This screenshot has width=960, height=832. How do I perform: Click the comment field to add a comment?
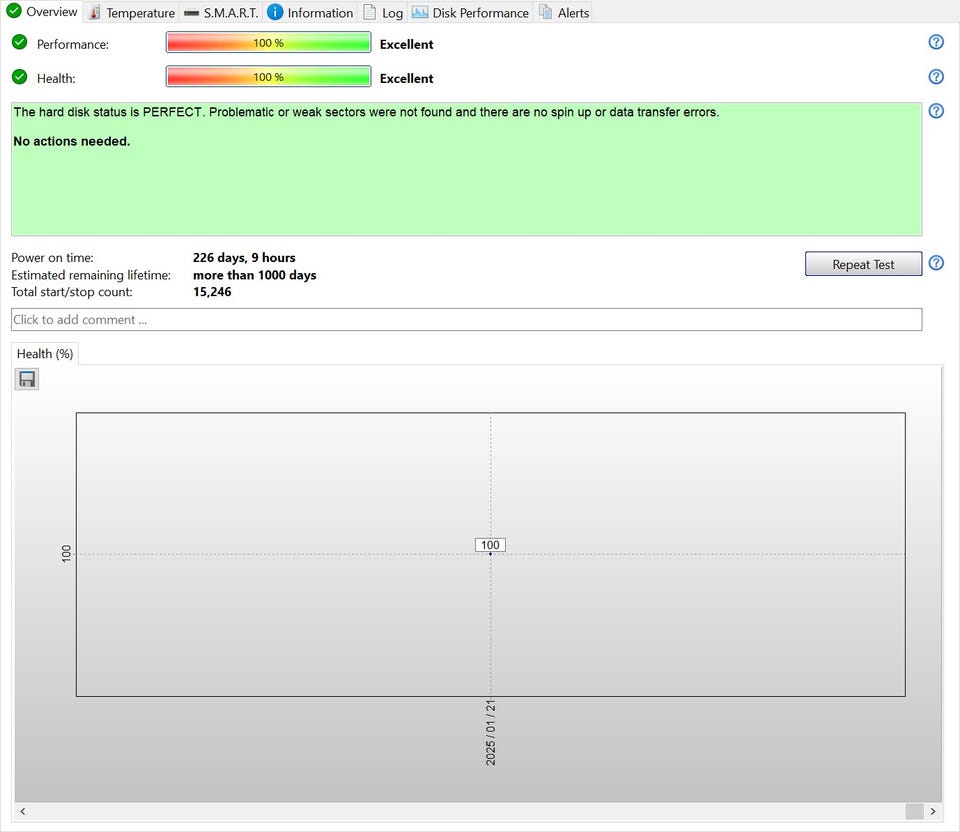pyautogui.click(x=466, y=319)
